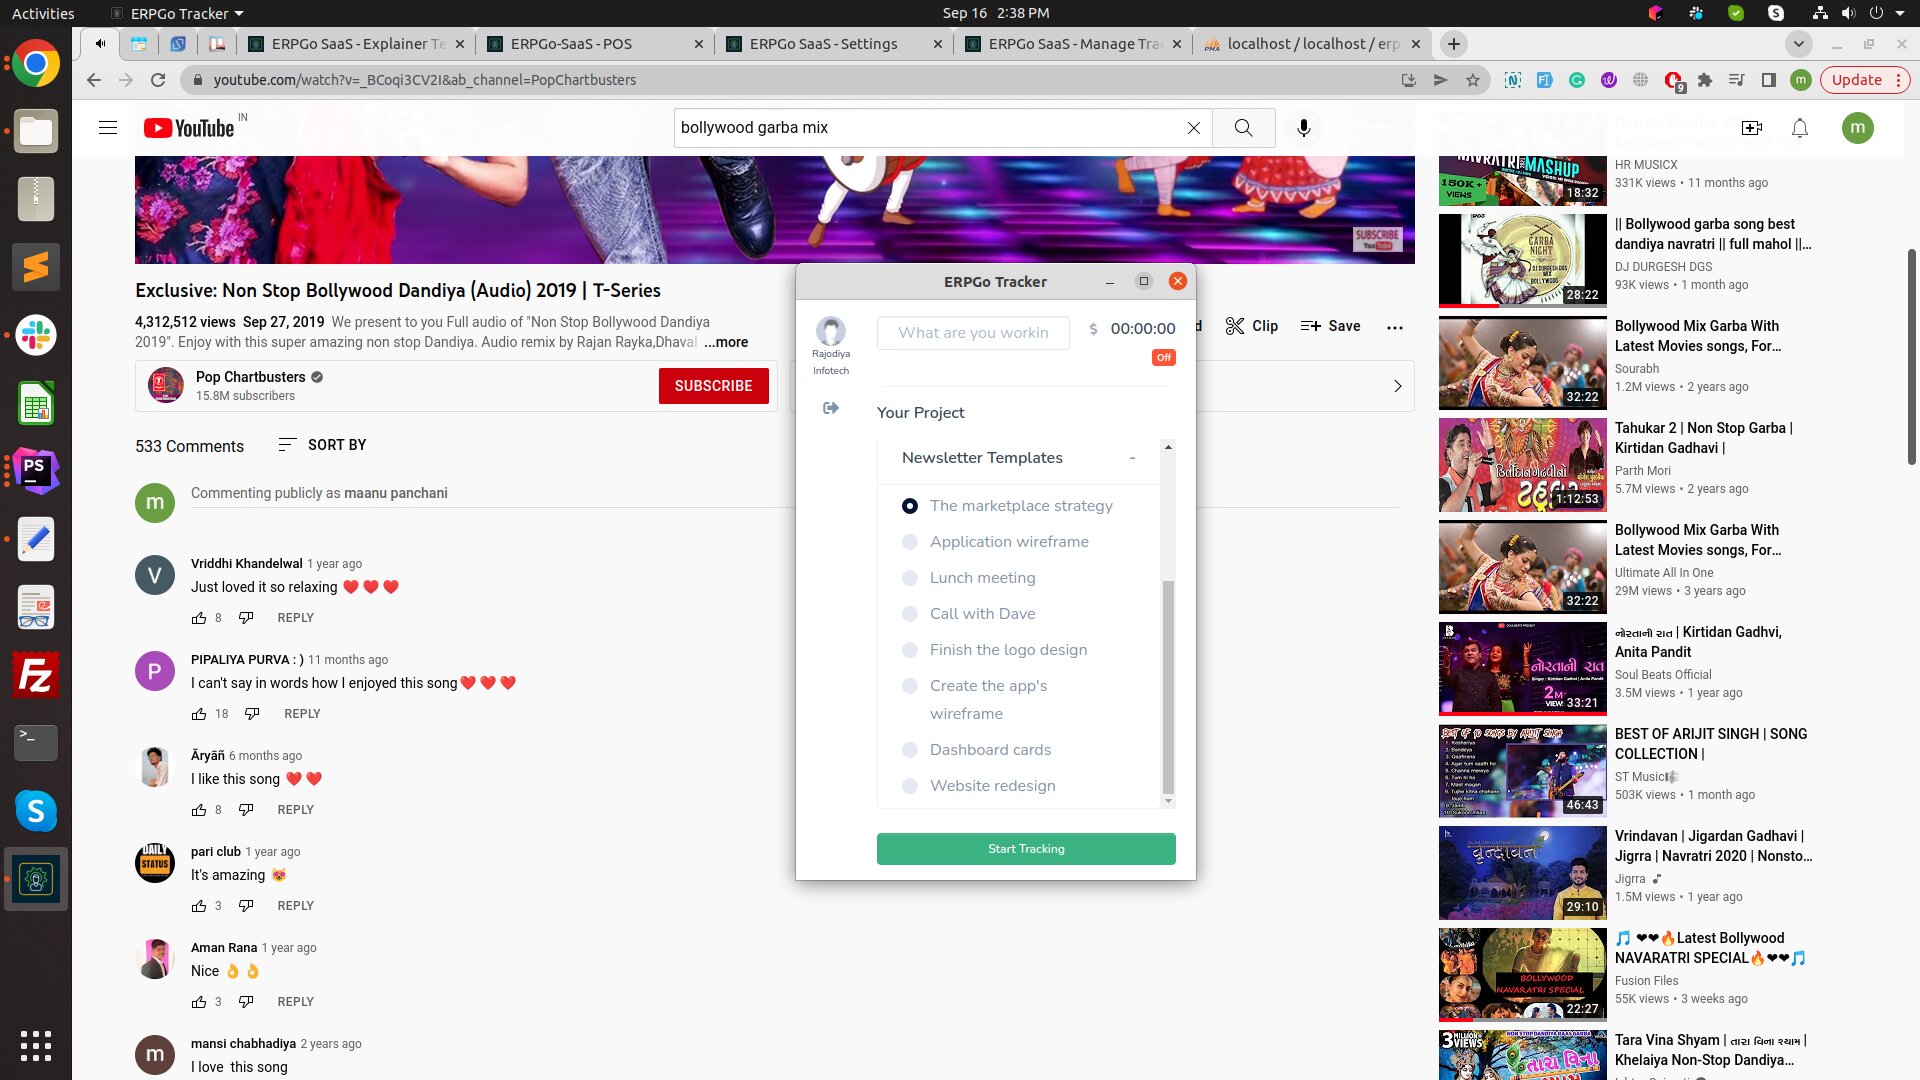Screen dimensions: 1920x1080
Task: Click the logout icon in ERPGo Tracker
Action: coord(831,408)
